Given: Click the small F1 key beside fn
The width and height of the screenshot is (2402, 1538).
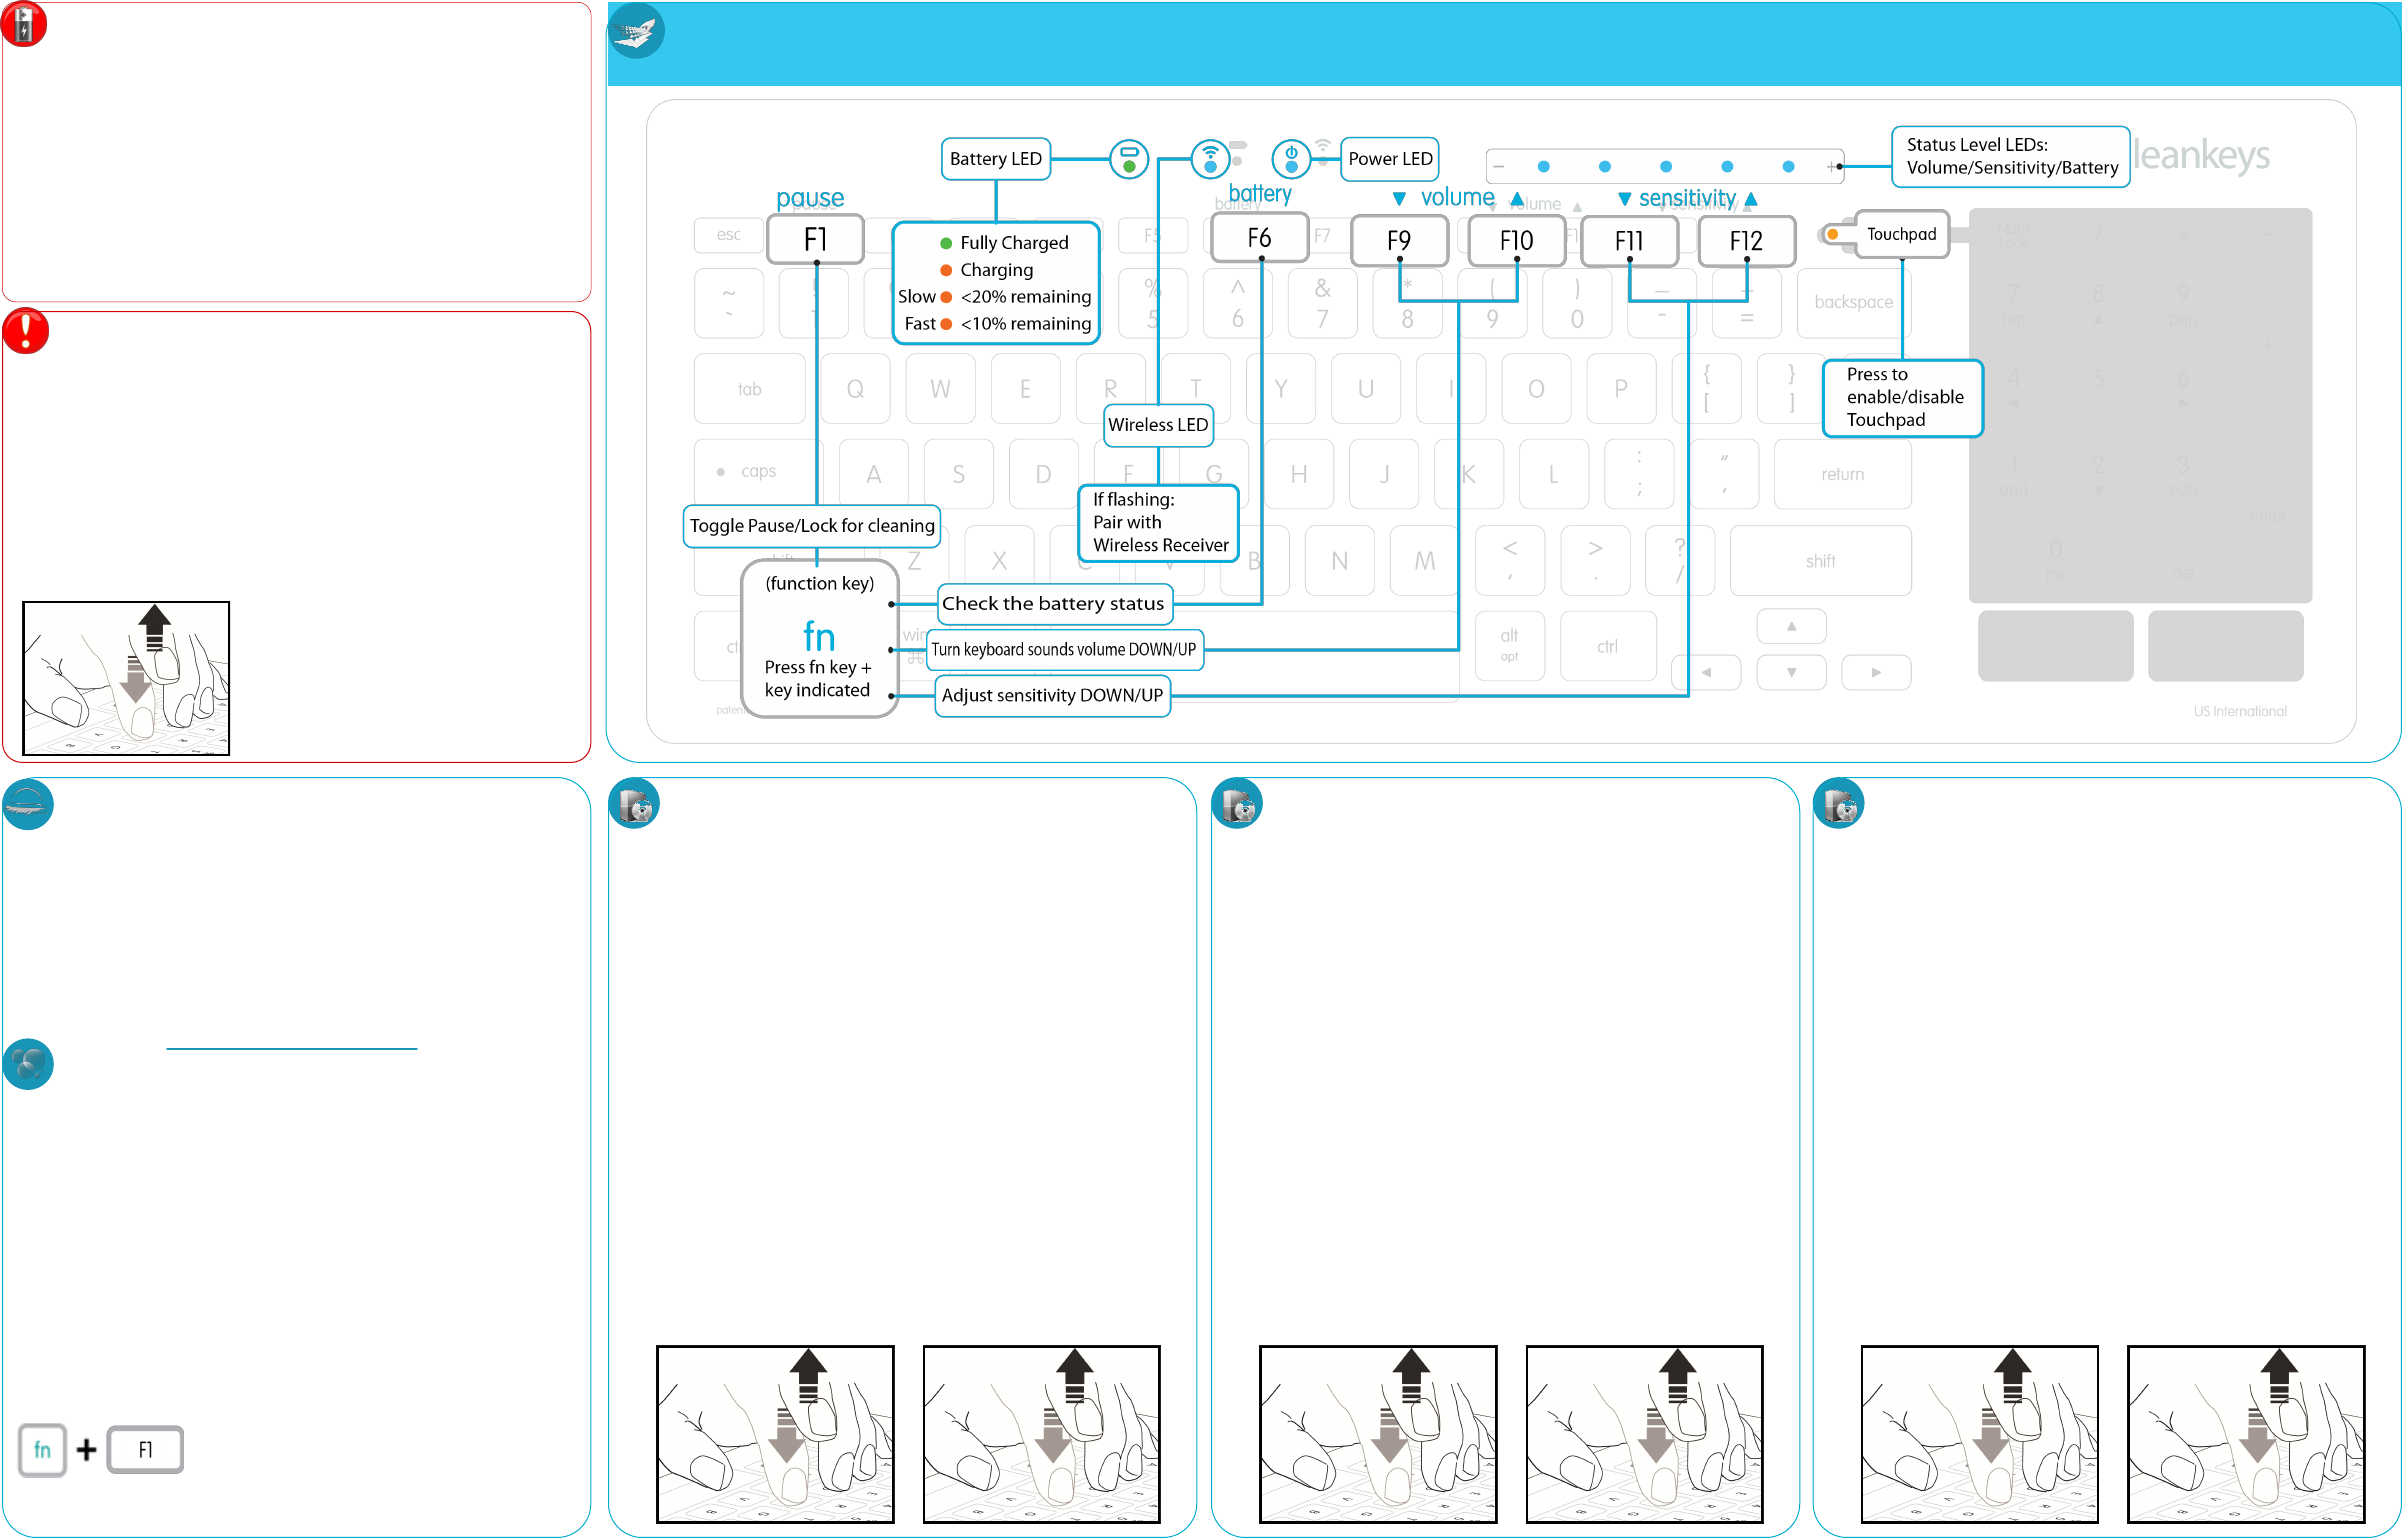Looking at the screenshot, I should [x=146, y=1450].
